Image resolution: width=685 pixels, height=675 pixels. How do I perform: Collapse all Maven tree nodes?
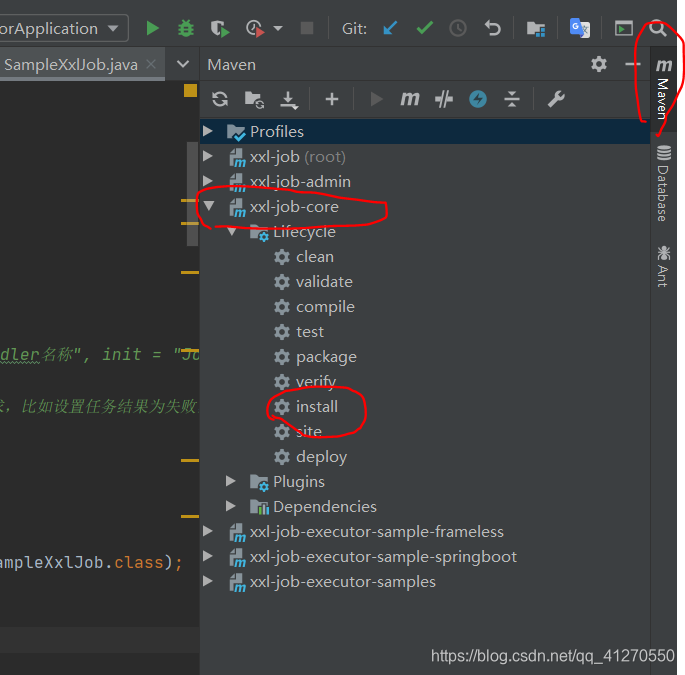tap(512, 99)
